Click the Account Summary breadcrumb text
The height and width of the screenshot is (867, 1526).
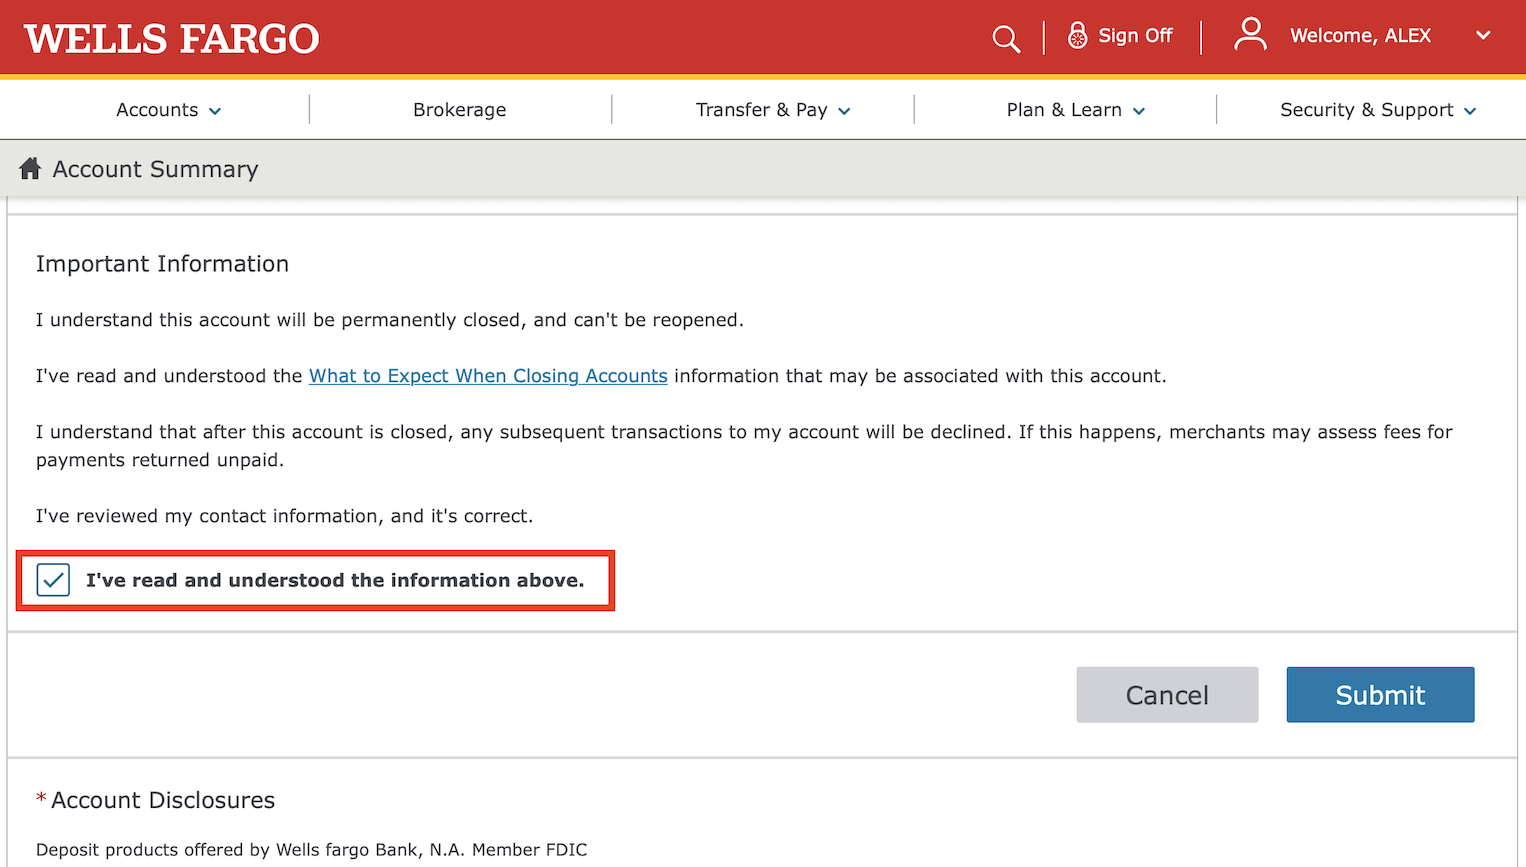point(155,169)
